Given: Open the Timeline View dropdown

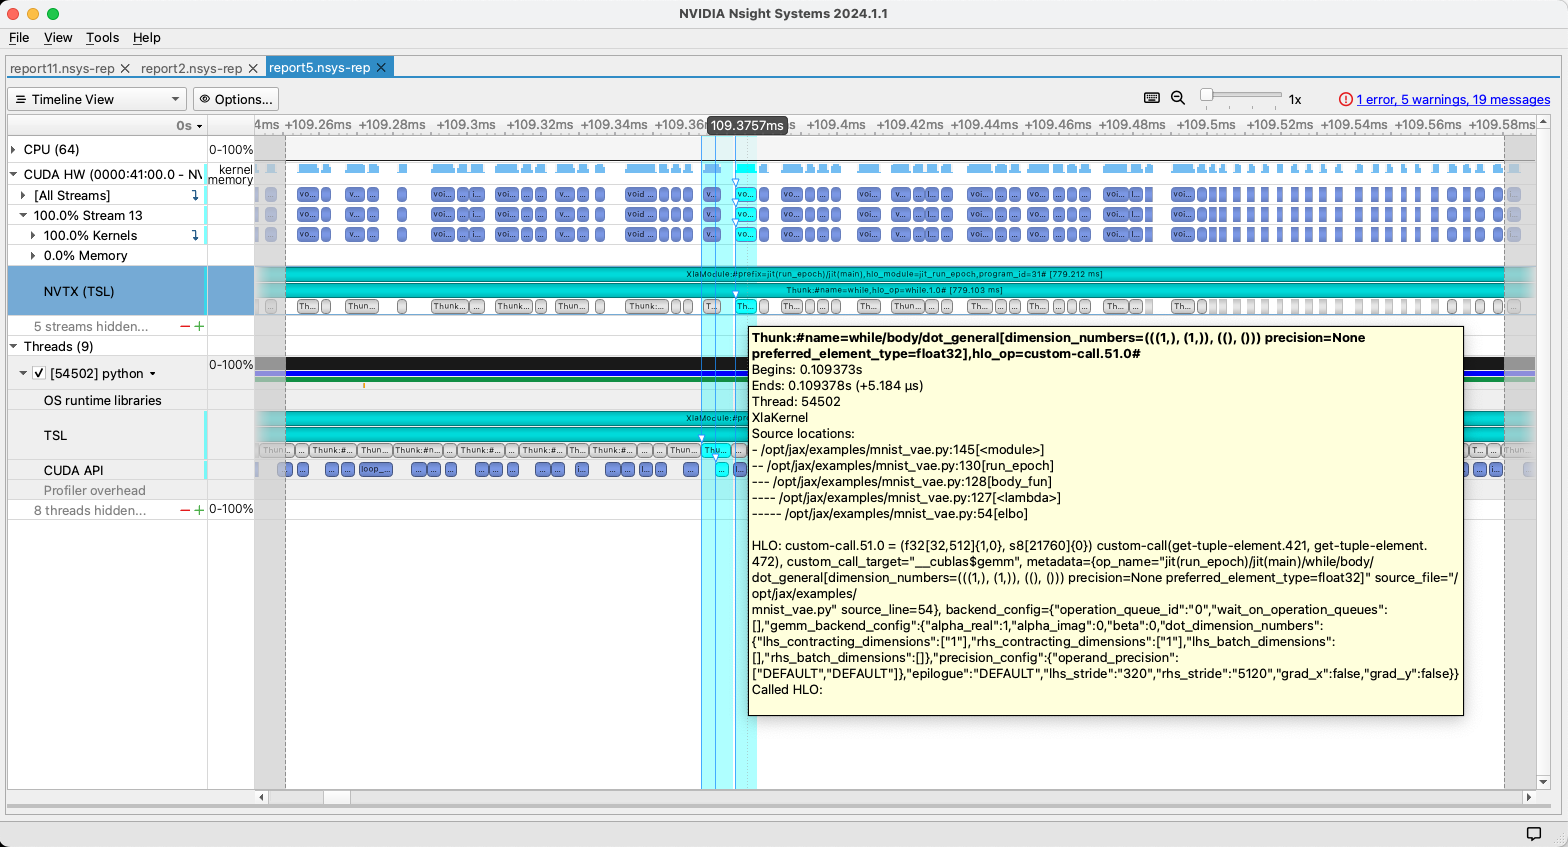Looking at the screenshot, I should tap(97, 99).
